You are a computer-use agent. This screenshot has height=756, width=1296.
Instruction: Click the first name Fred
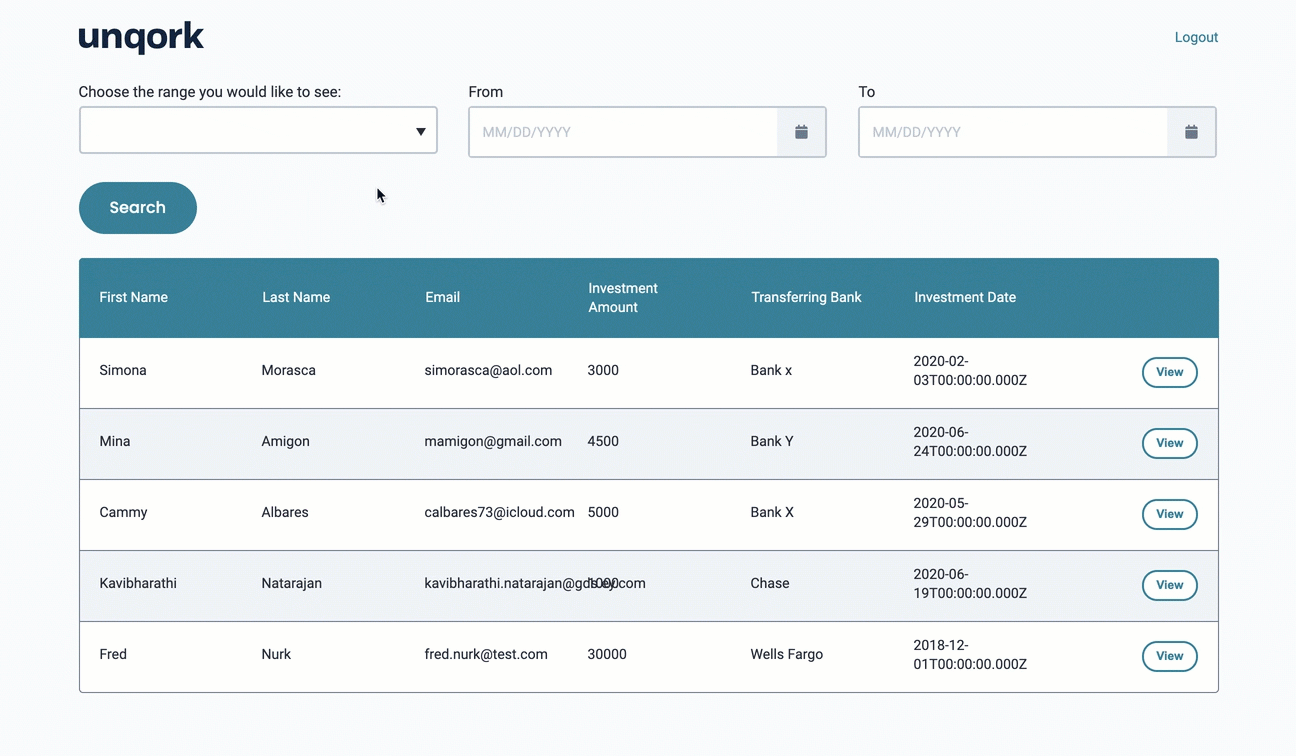tap(113, 654)
